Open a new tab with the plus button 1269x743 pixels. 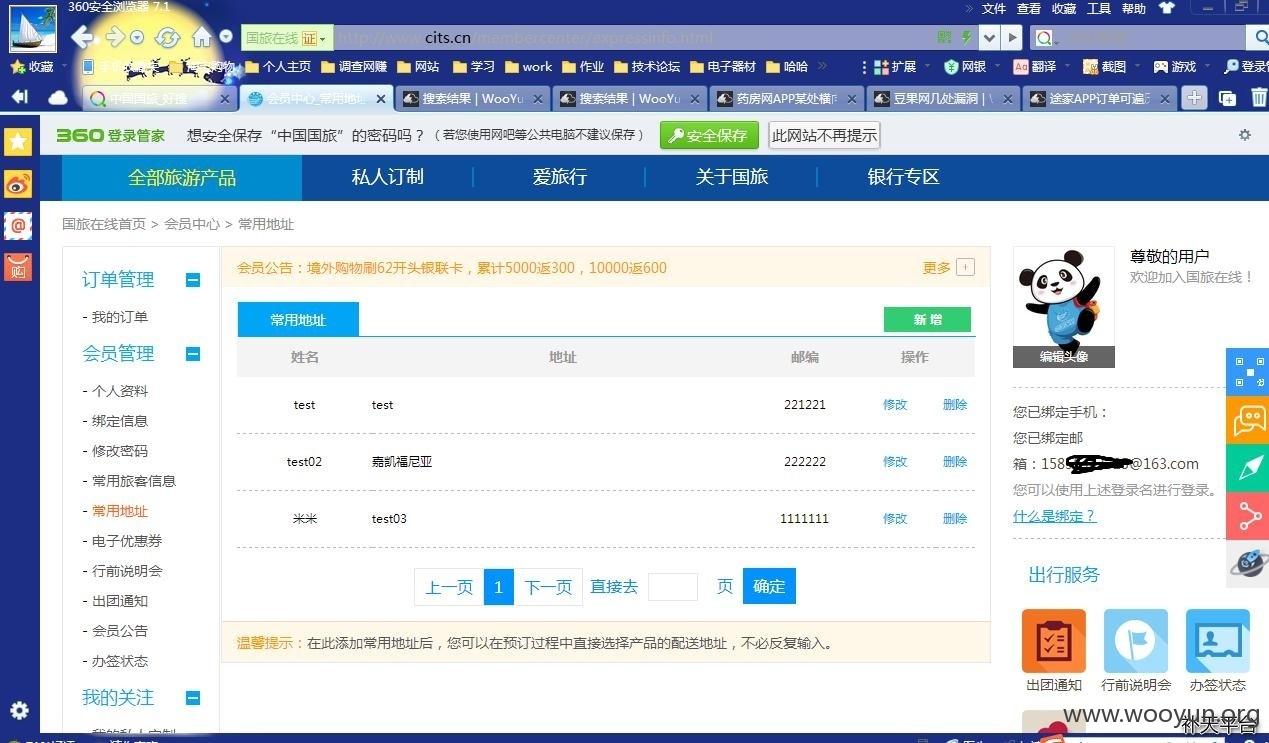1194,98
